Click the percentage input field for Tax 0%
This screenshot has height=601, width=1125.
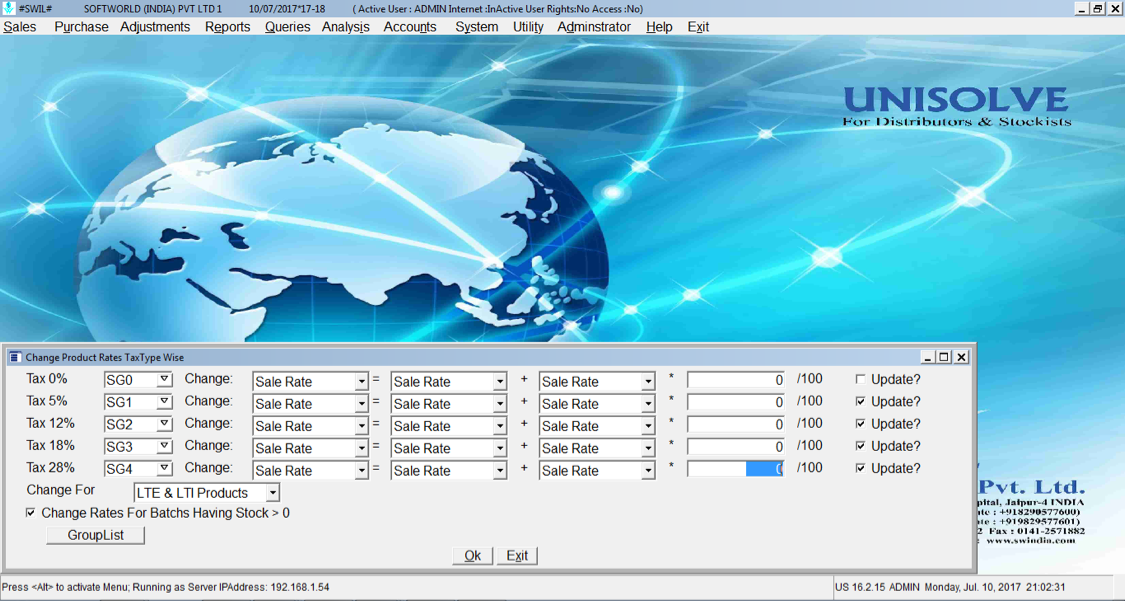coord(736,380)
